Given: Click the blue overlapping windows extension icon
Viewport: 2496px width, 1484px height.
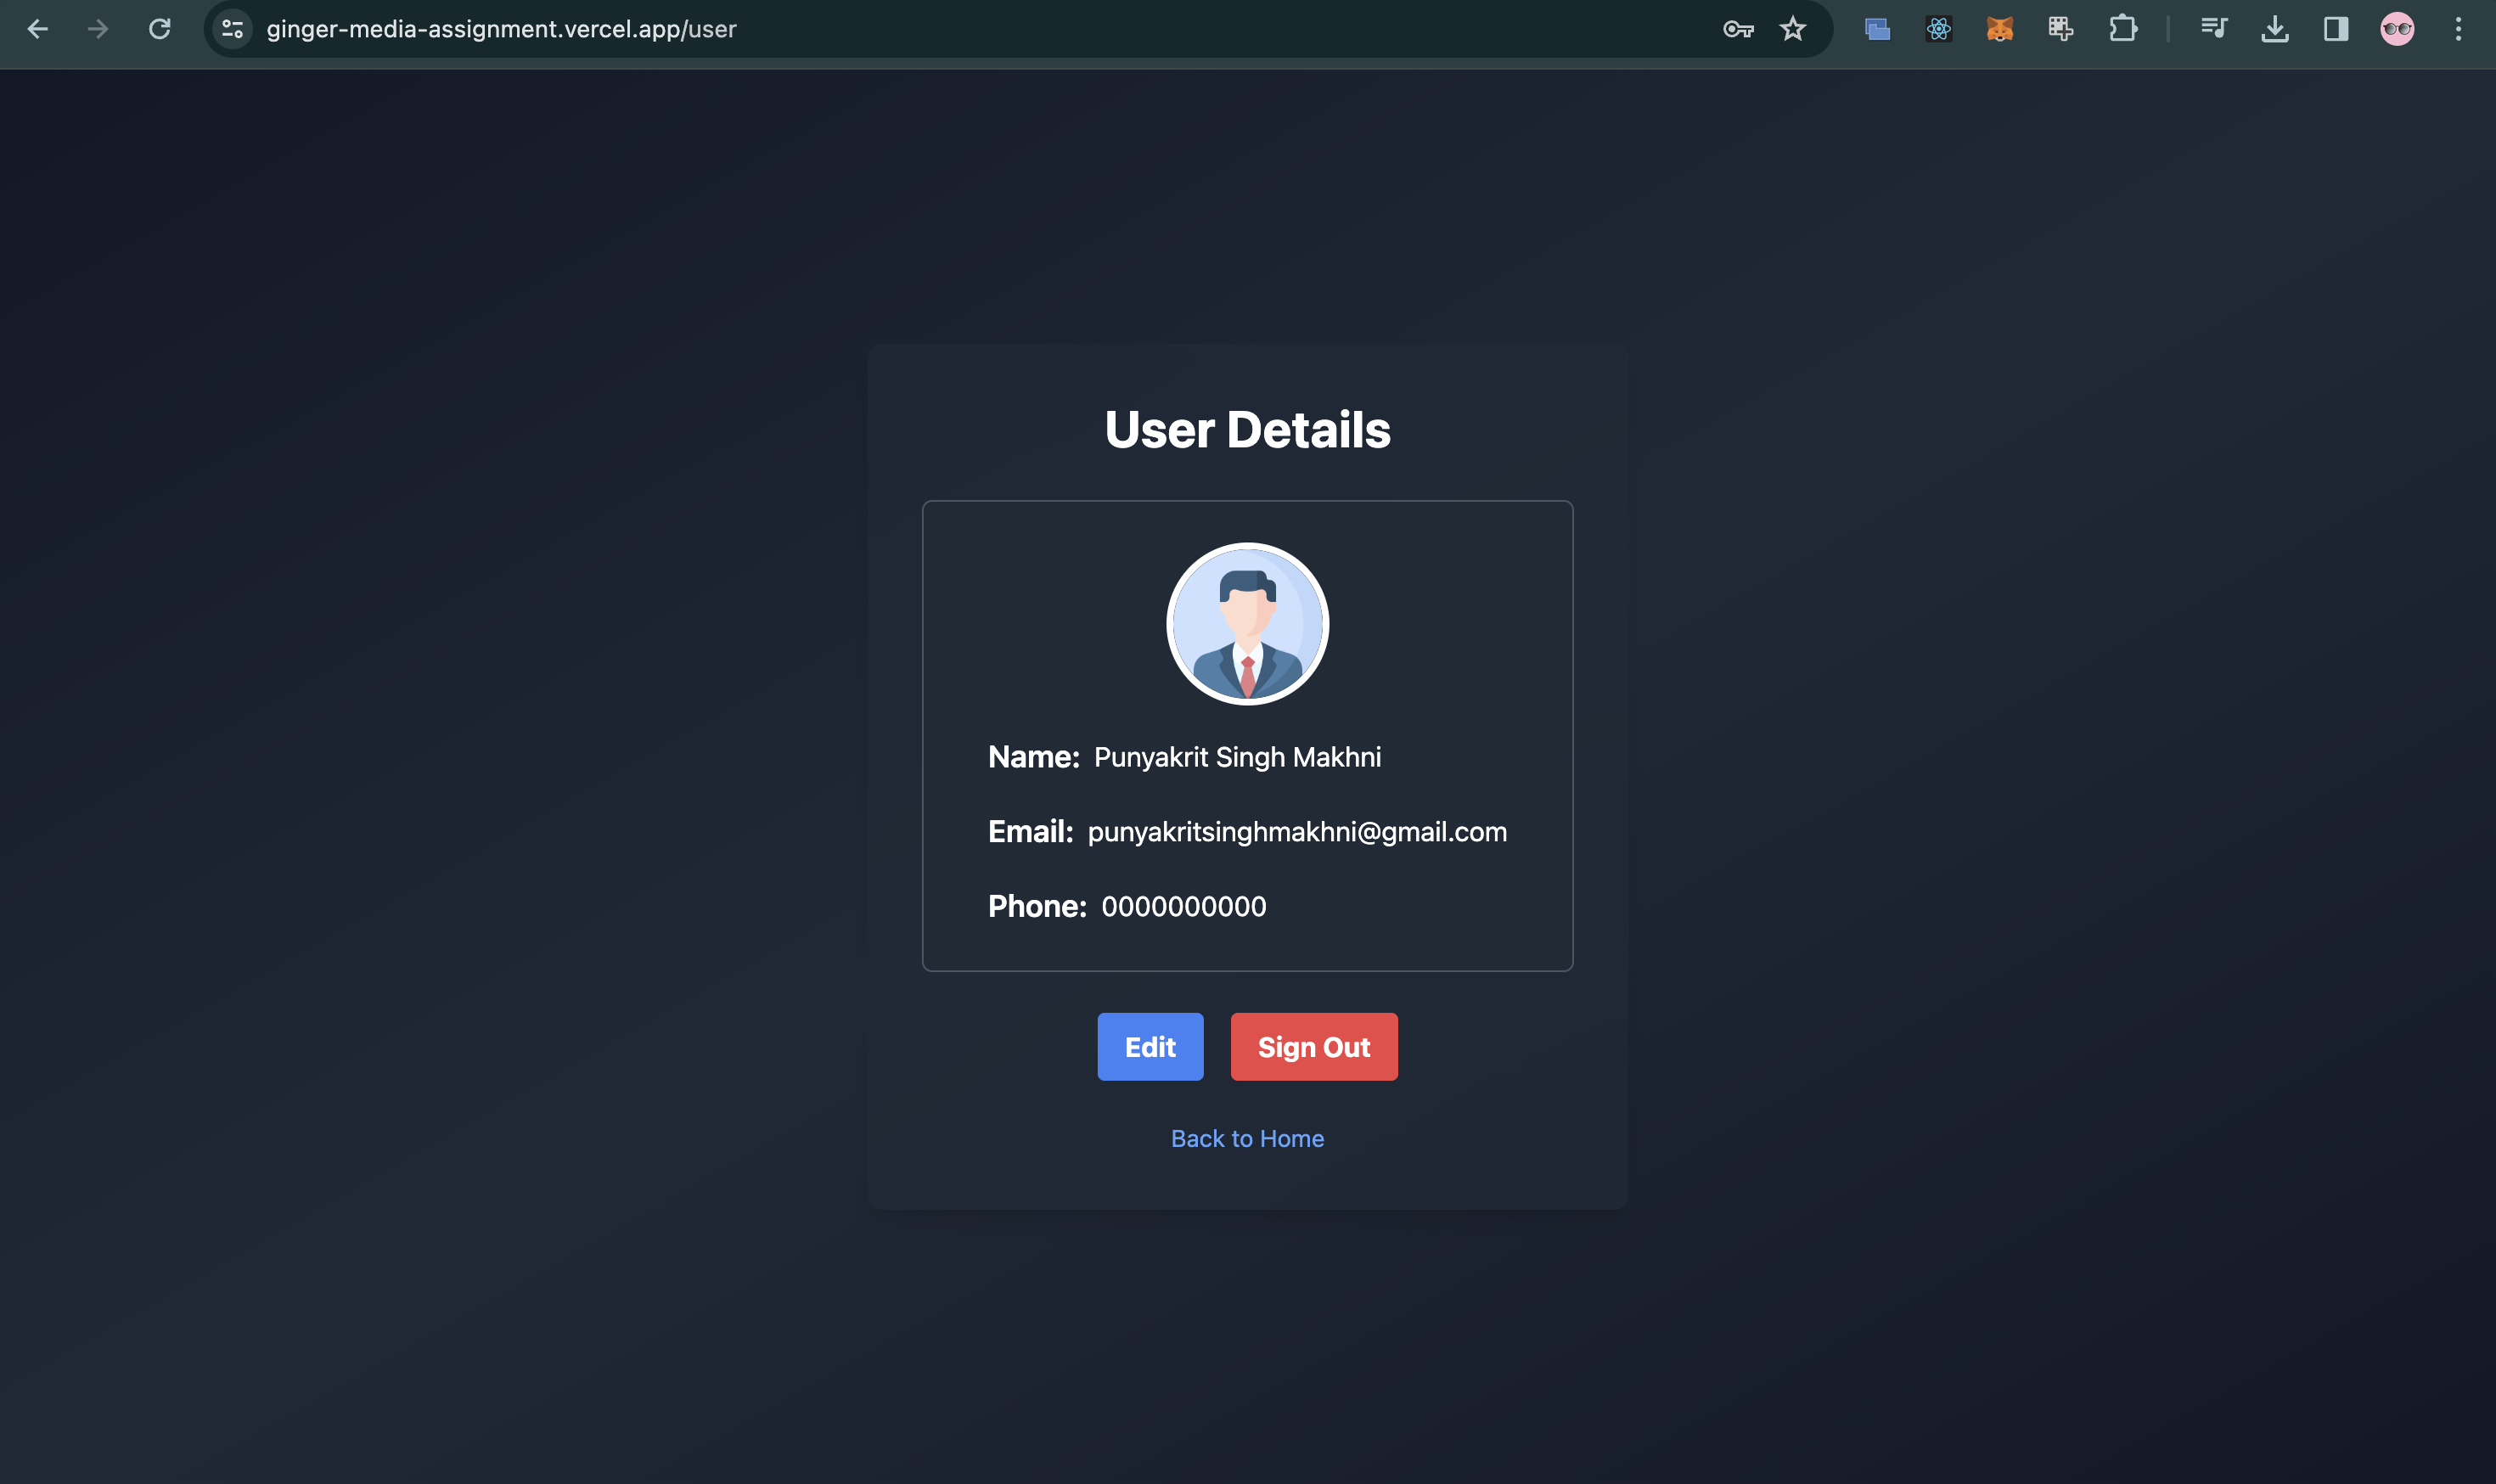Looking at the screenshot, I should [1877, 29].
